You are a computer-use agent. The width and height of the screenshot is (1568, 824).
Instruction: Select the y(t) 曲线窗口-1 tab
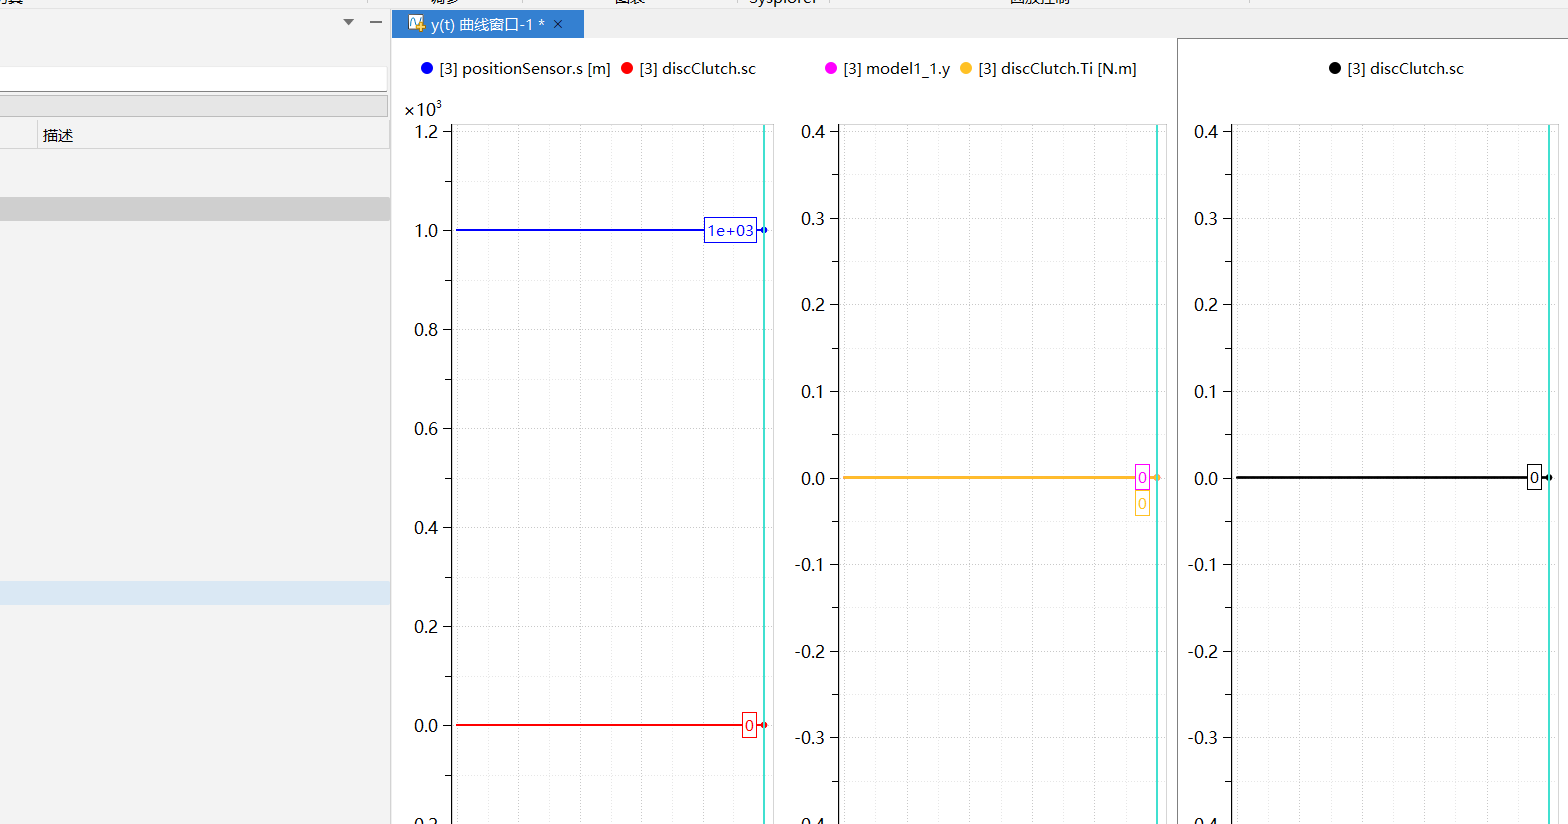click(x=487, y=24)
